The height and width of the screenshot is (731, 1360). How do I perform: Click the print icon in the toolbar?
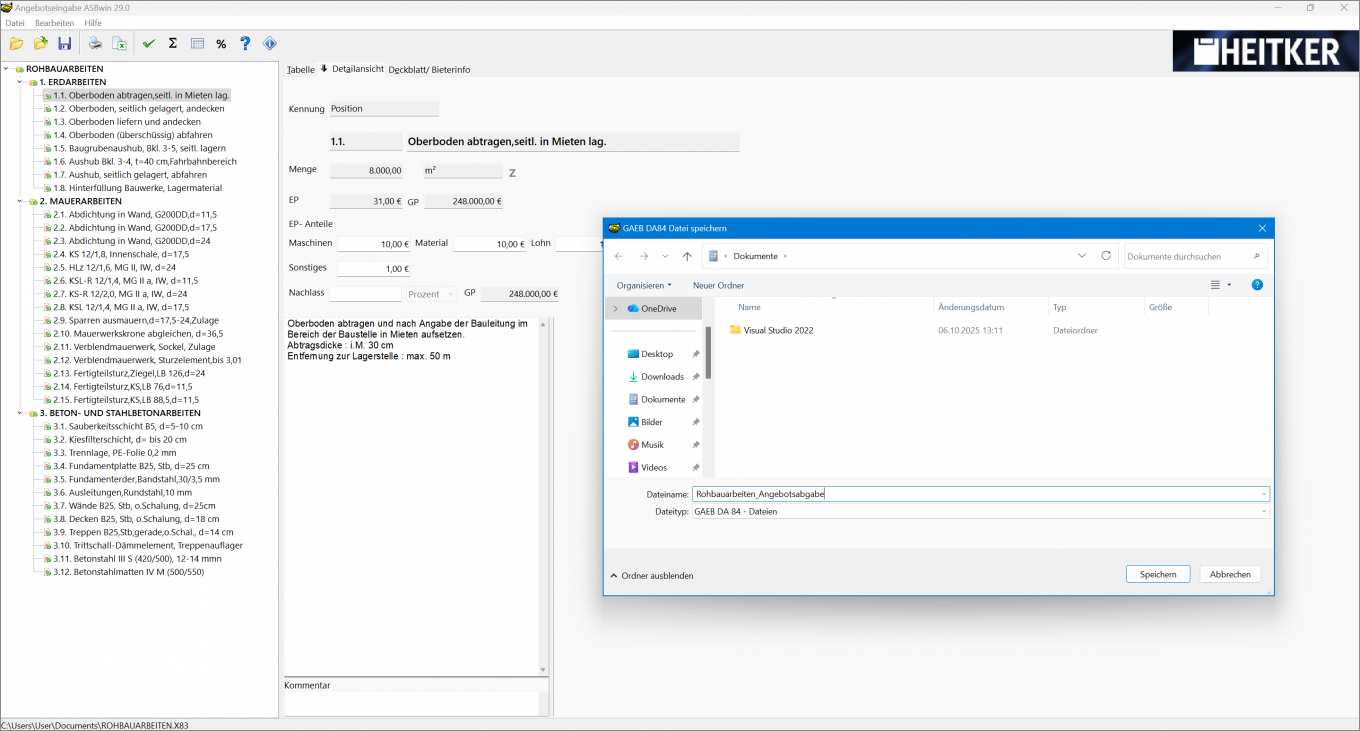[x=95, y=43]
